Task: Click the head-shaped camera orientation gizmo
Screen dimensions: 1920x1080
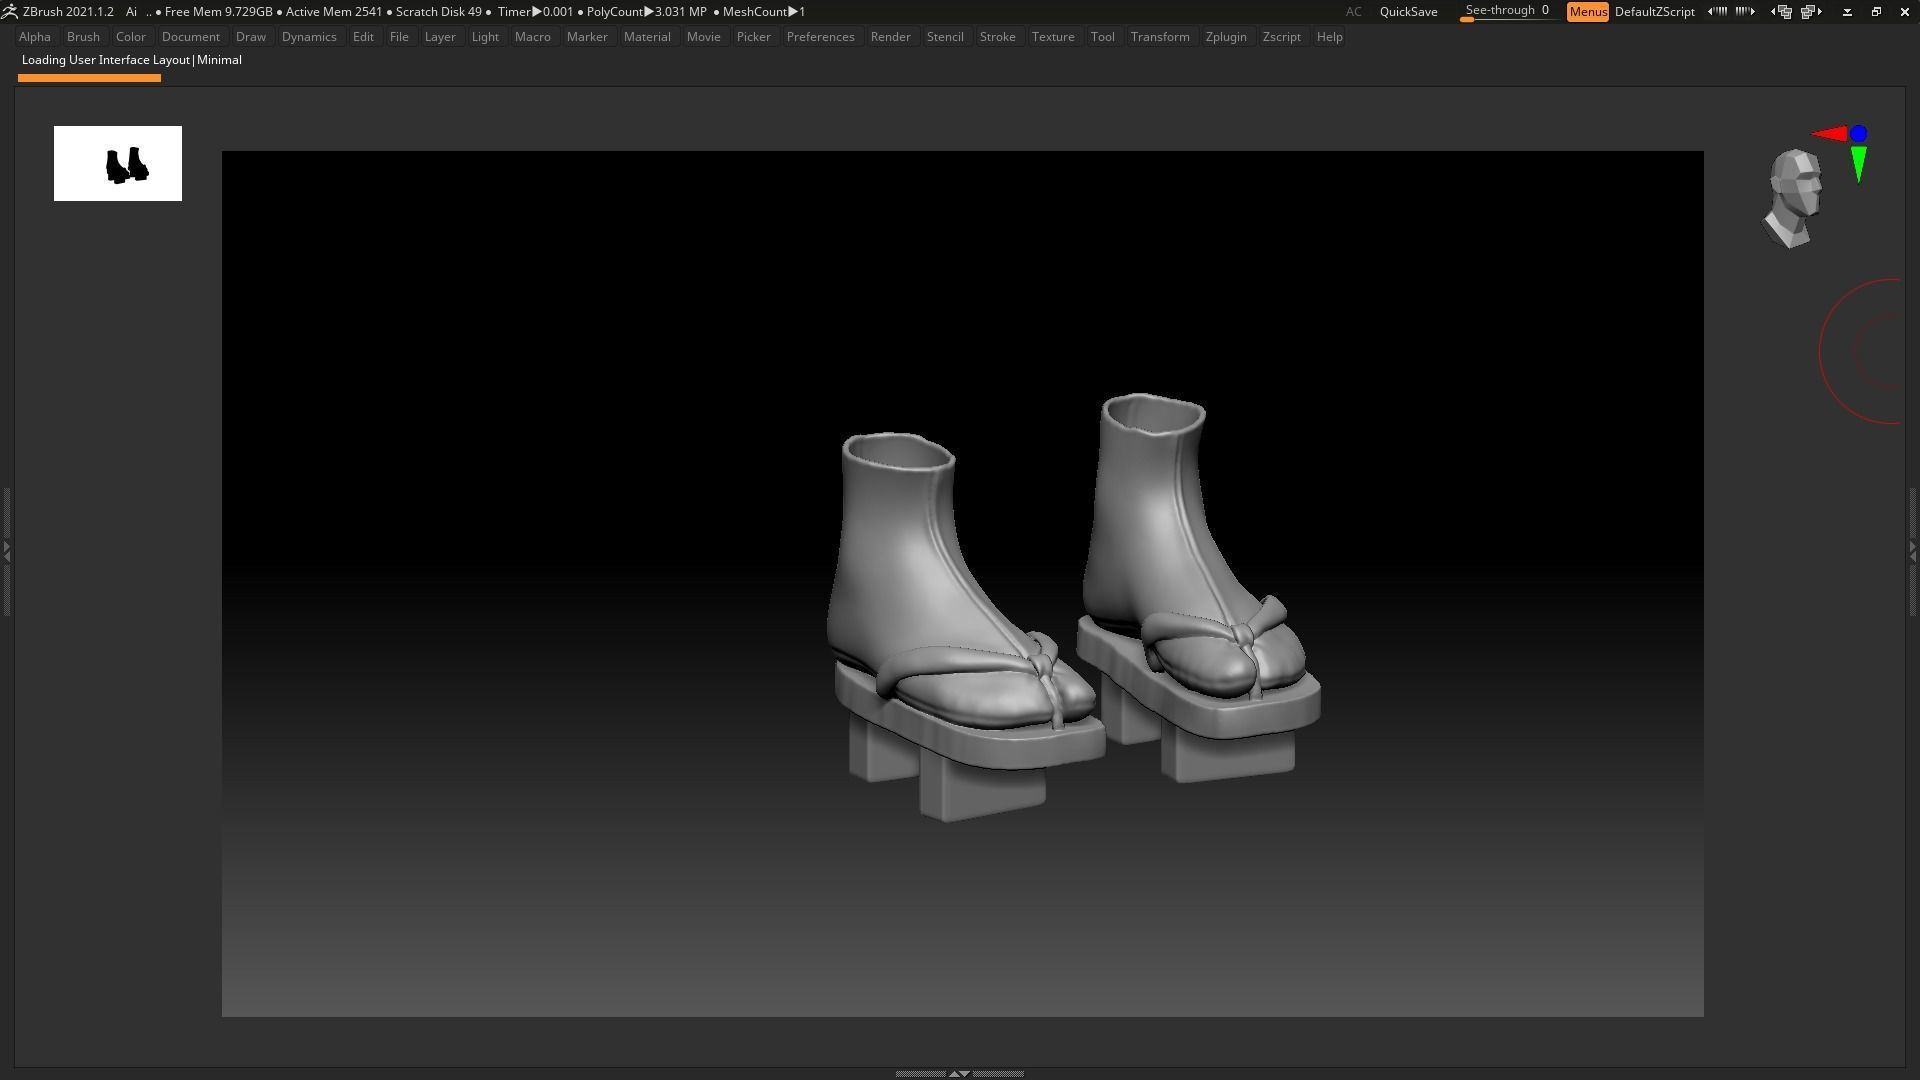Action: pyautogui.click(x=1793, y=198)
